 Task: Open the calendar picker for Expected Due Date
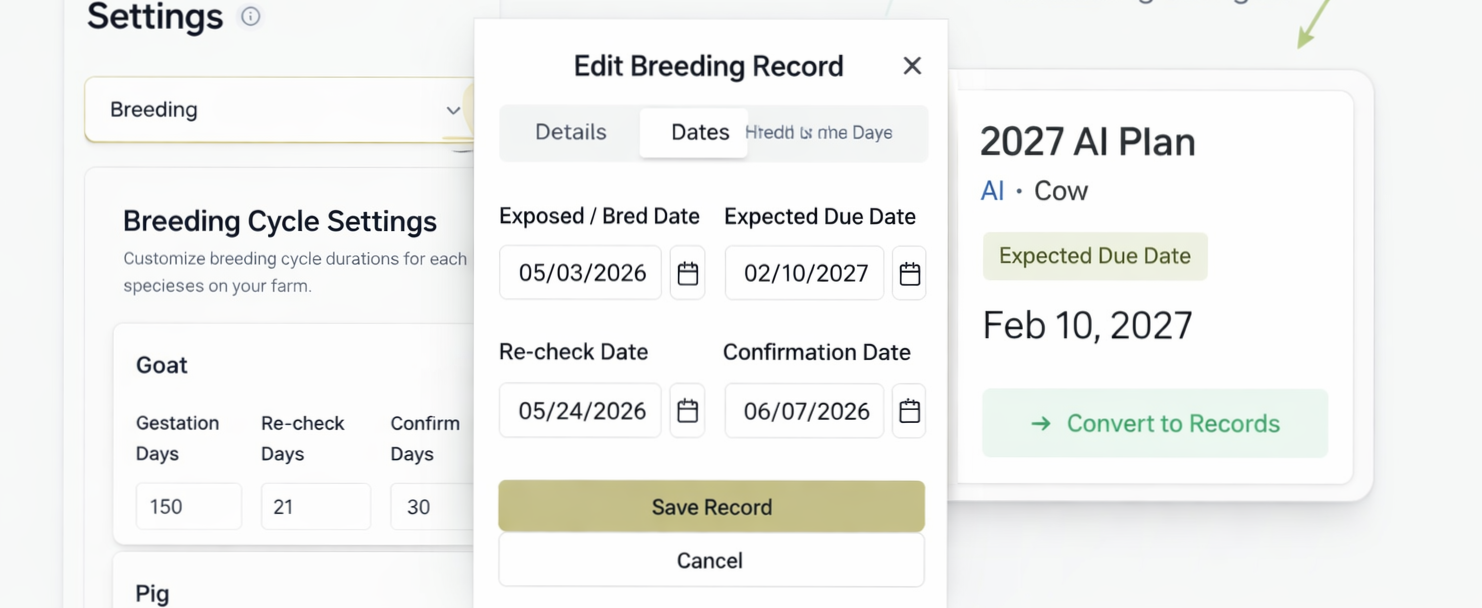tap(909, 272)
